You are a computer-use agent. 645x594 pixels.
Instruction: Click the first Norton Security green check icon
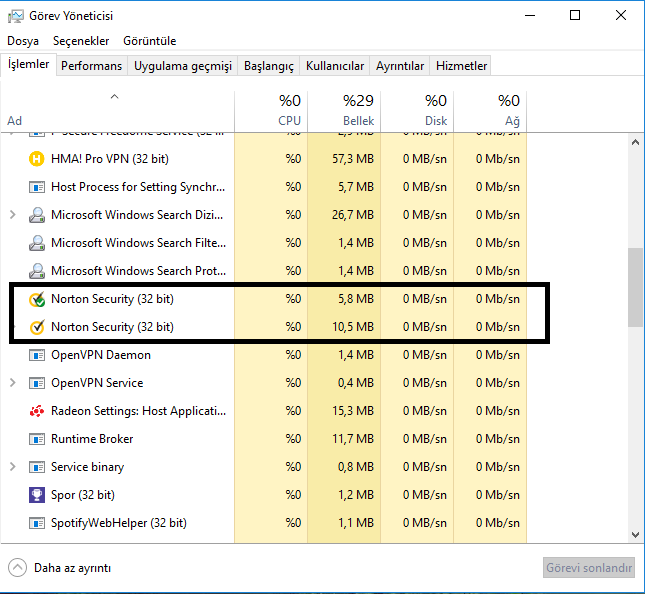point(37,299)
